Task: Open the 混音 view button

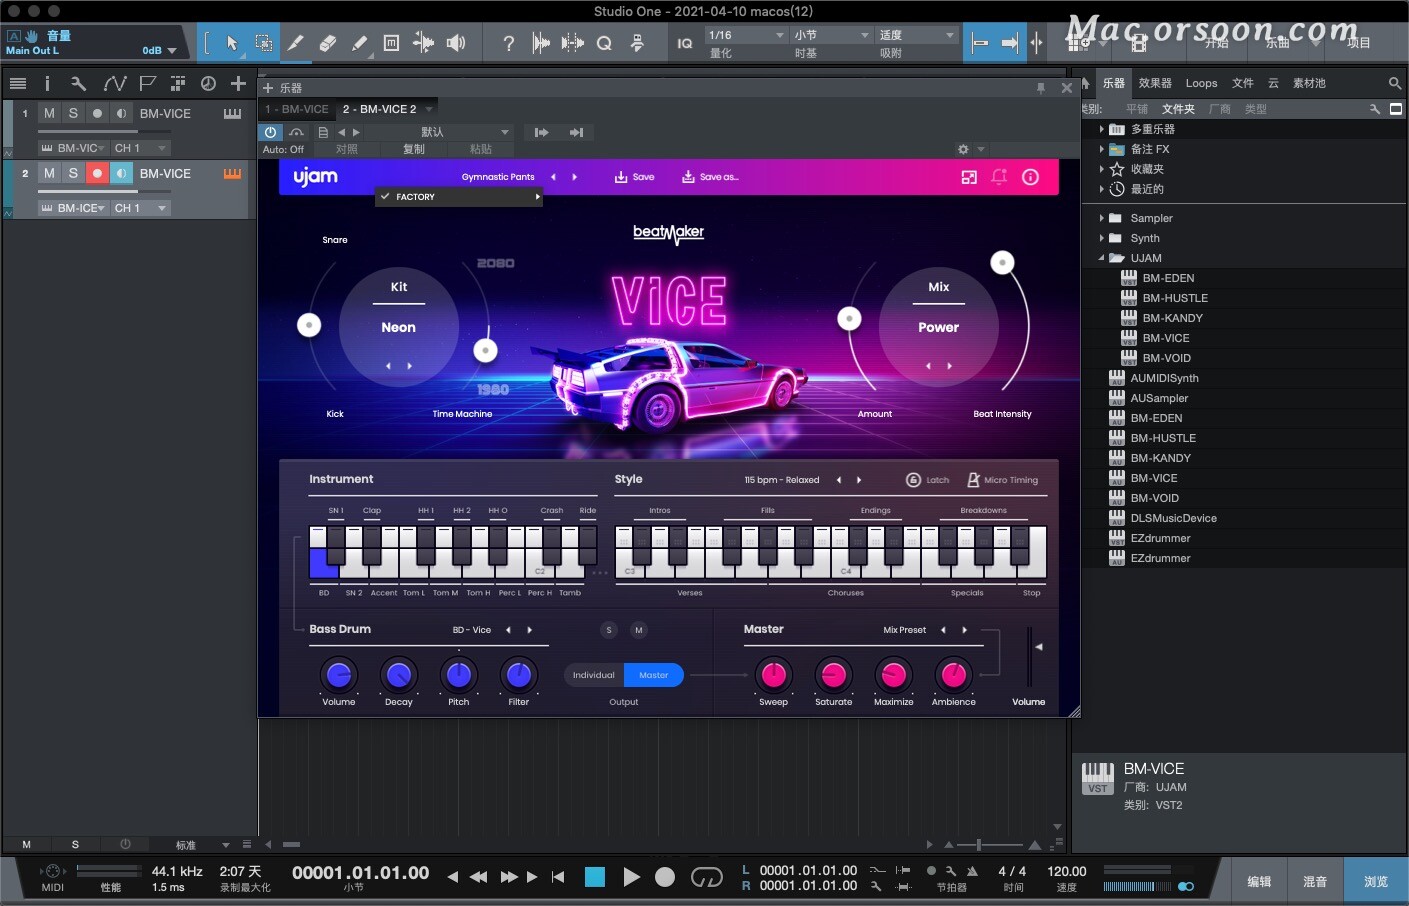Action: point(1315,882)
